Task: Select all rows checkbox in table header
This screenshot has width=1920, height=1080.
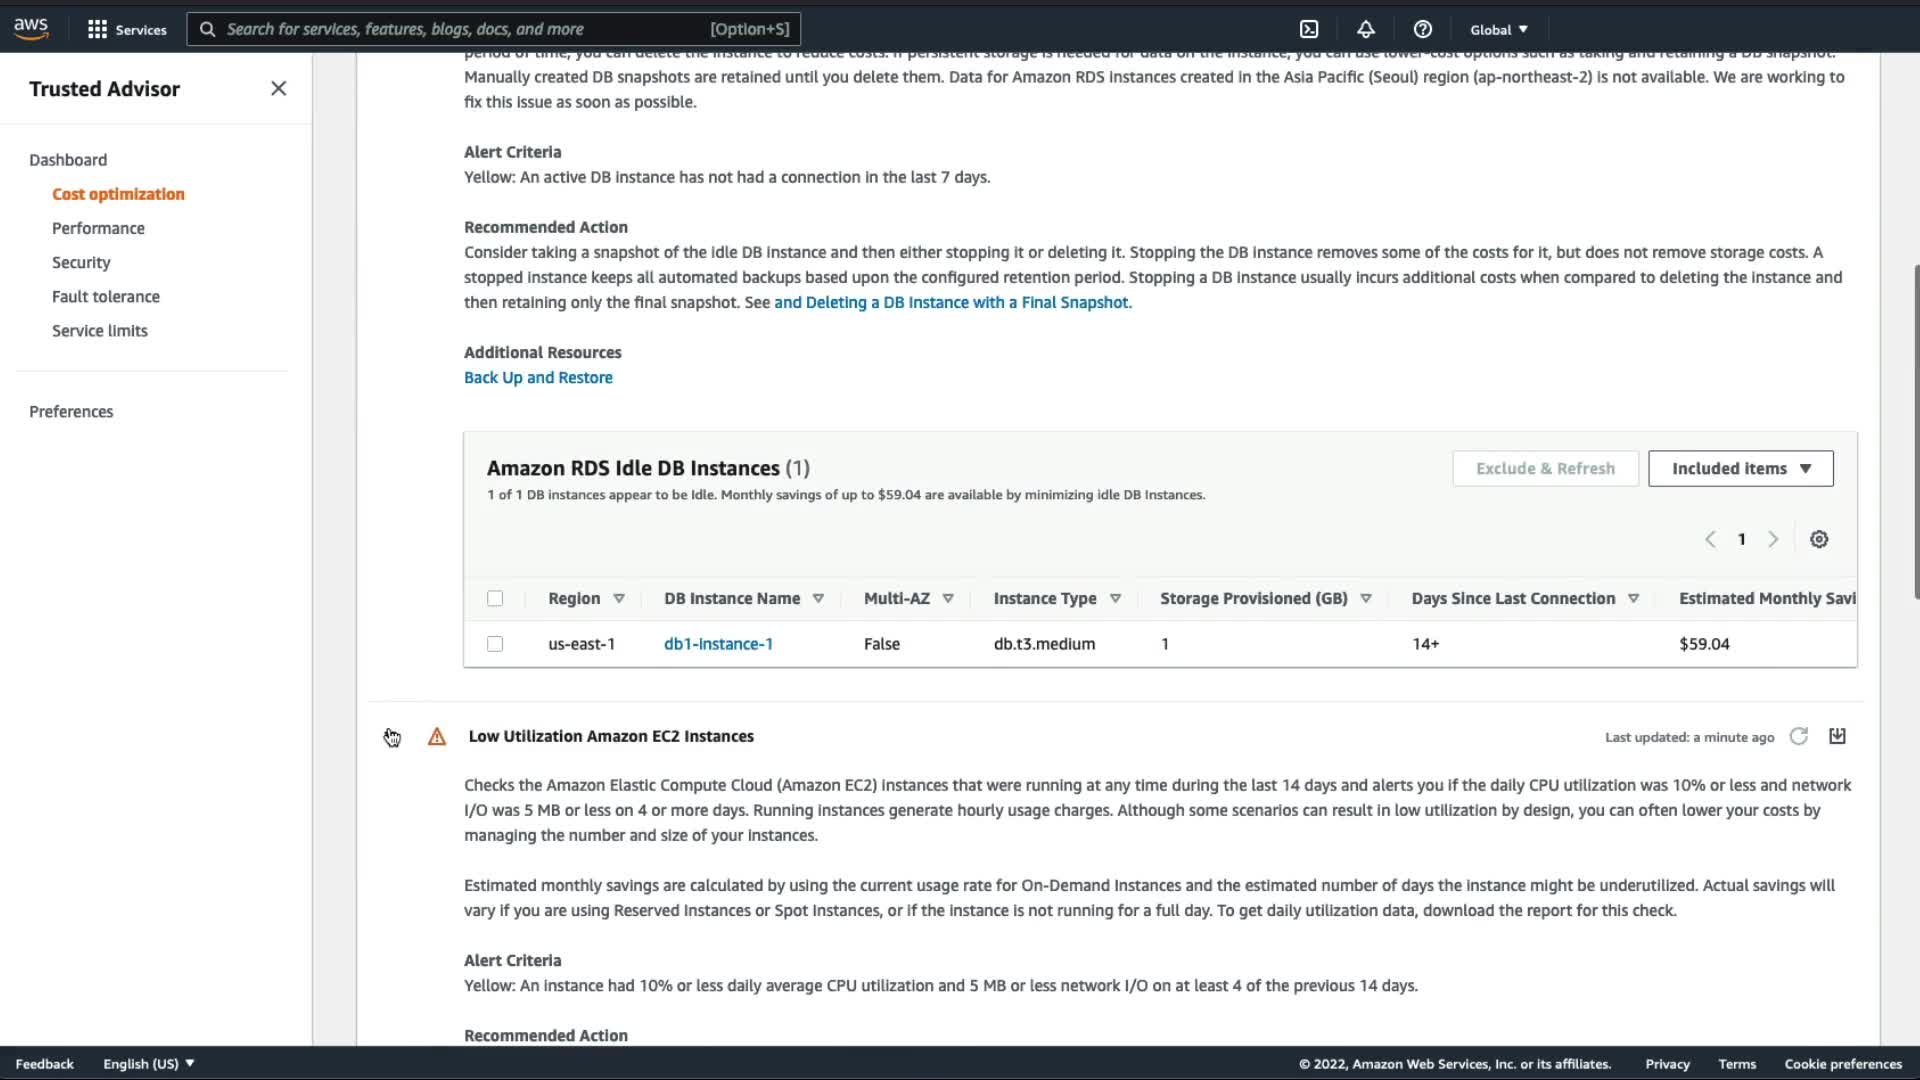Action: 495,598
